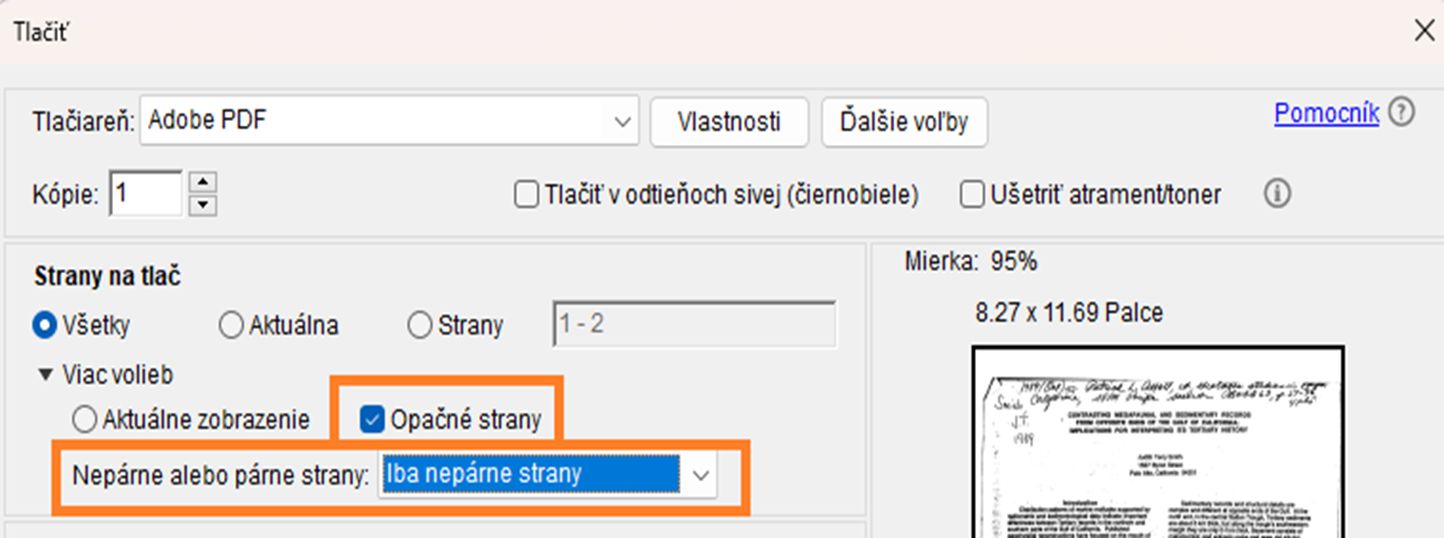This screenshot has height=538, width=1444.
Task: Close the Tlačiť dialog
Action: click(1424, 31)
